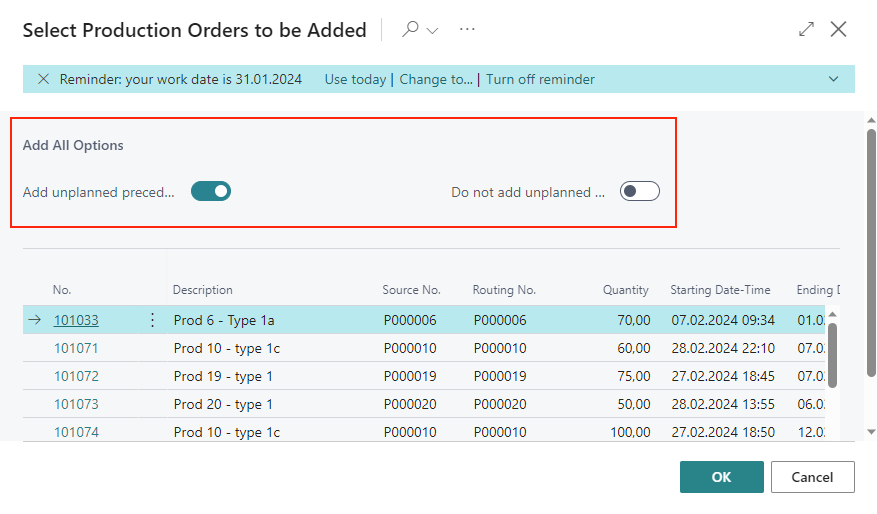The width and height of the screenshot is (877, 514).
Task: Select order number 101074
Action: coord(76,432)
